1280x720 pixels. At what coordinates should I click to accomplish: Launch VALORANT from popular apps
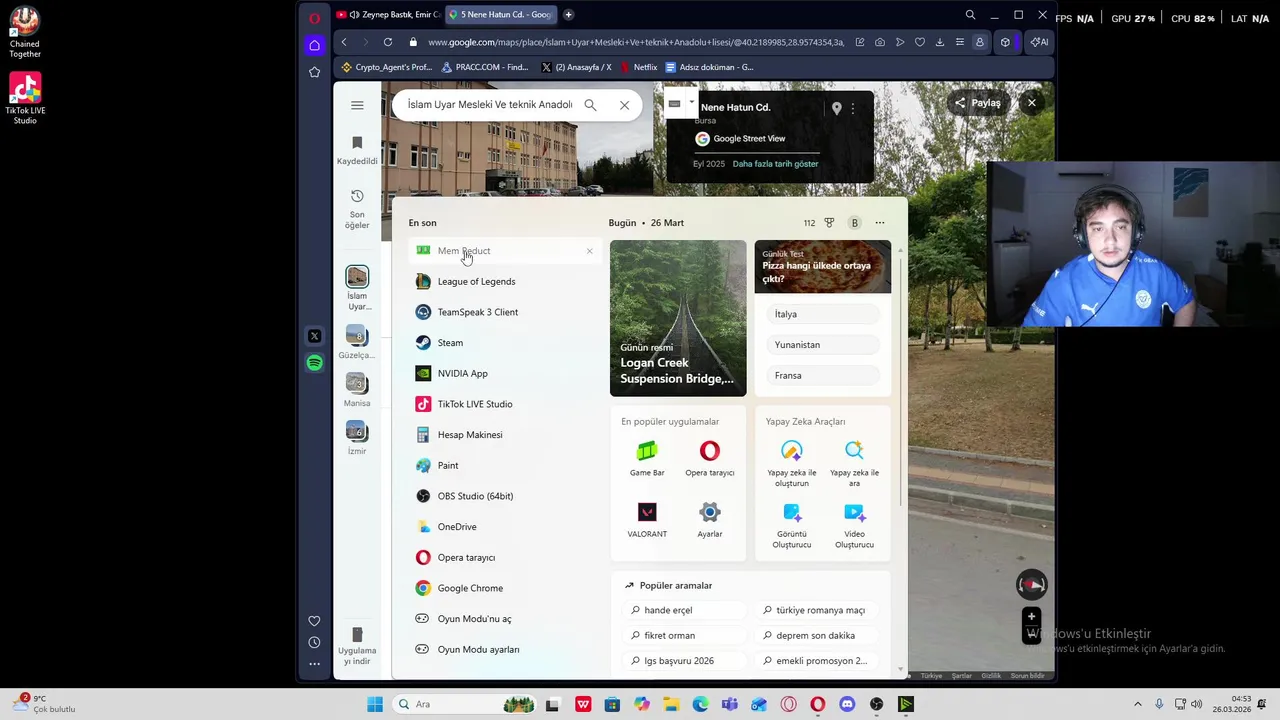[647, 520]
